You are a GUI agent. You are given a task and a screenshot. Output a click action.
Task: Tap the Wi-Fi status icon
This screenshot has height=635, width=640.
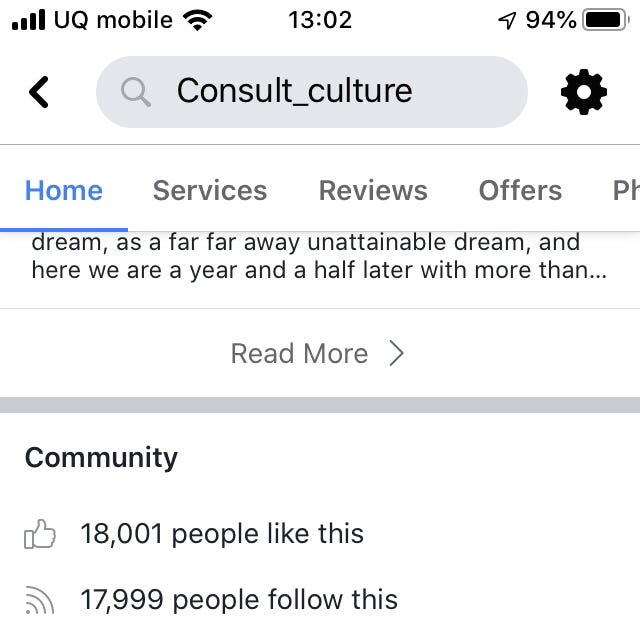[x=198, y=20]
